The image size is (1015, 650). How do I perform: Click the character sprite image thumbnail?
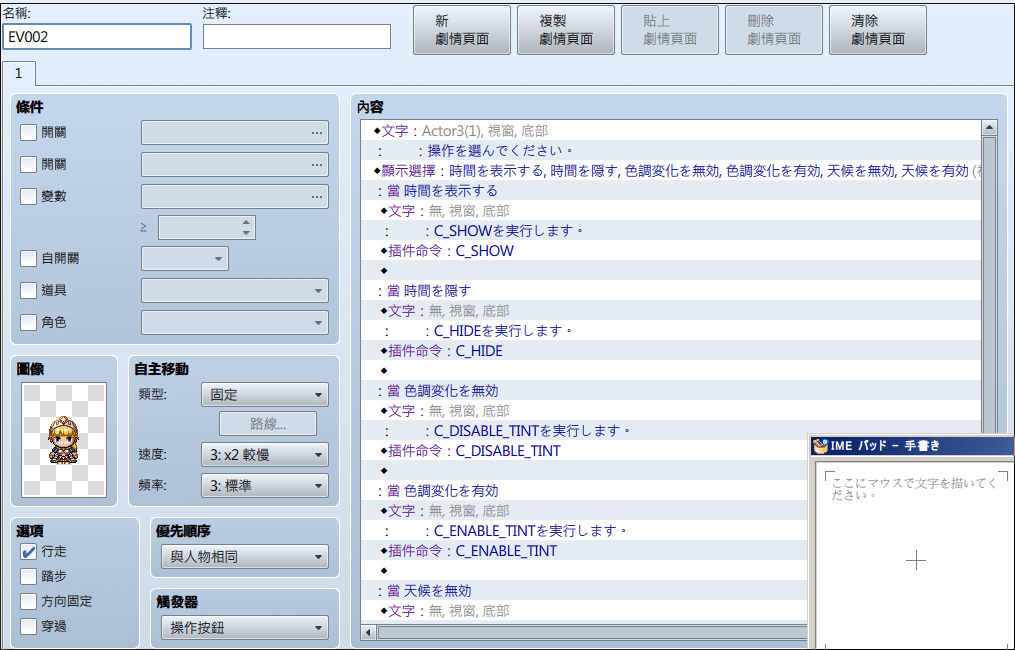tap(64, 440)
